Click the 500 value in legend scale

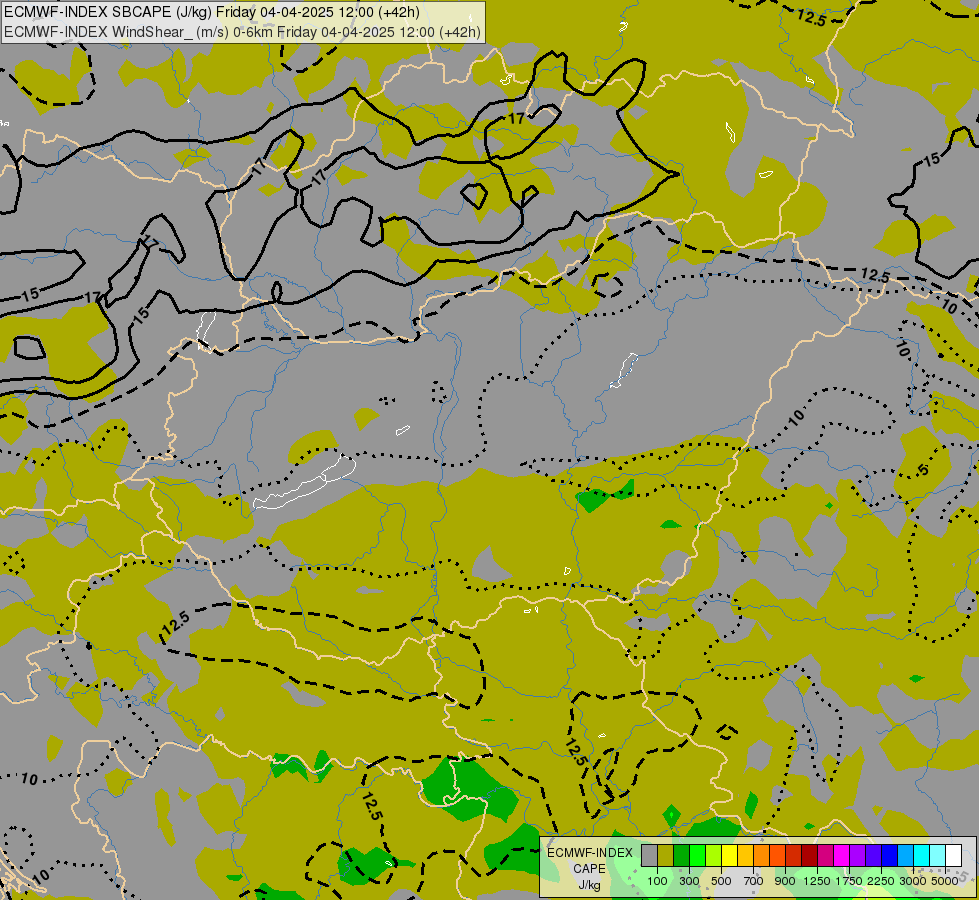tap(721, 881)
